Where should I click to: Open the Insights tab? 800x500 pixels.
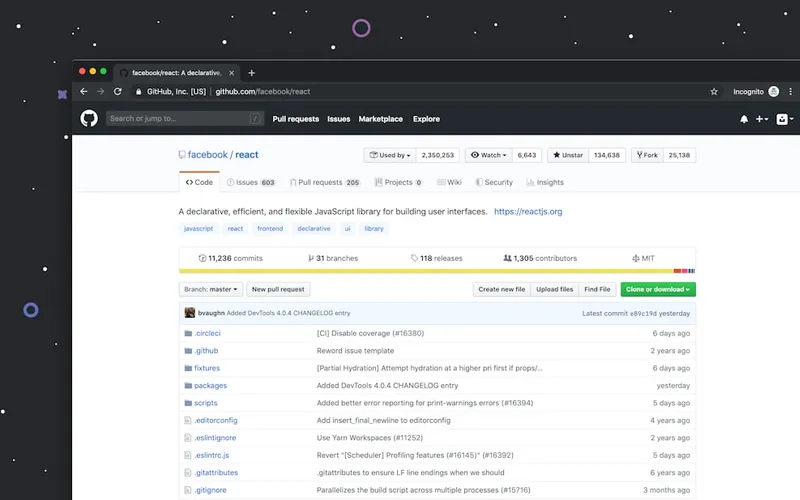(545, 182)
